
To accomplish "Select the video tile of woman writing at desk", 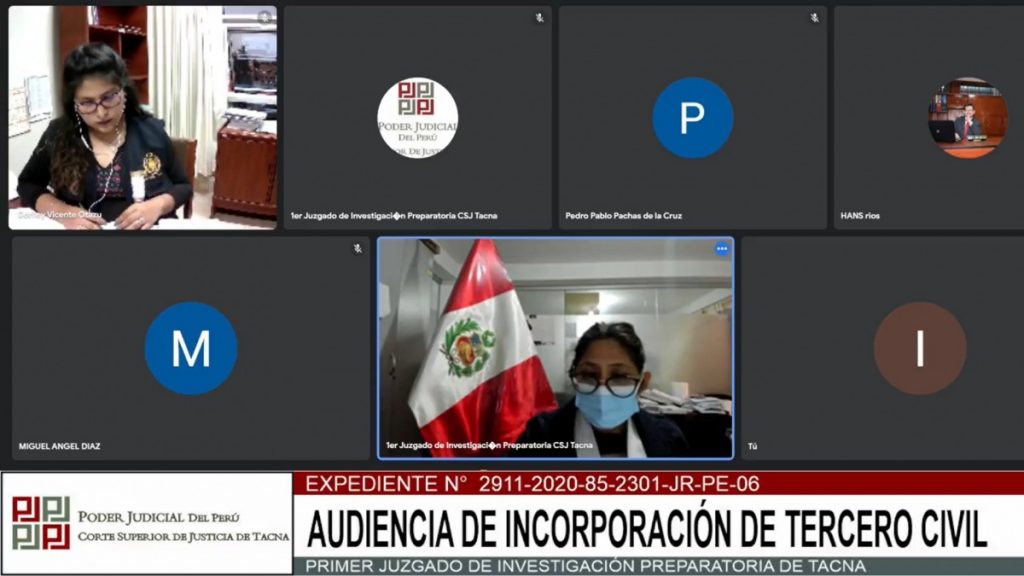I will (x=142, y=118).
